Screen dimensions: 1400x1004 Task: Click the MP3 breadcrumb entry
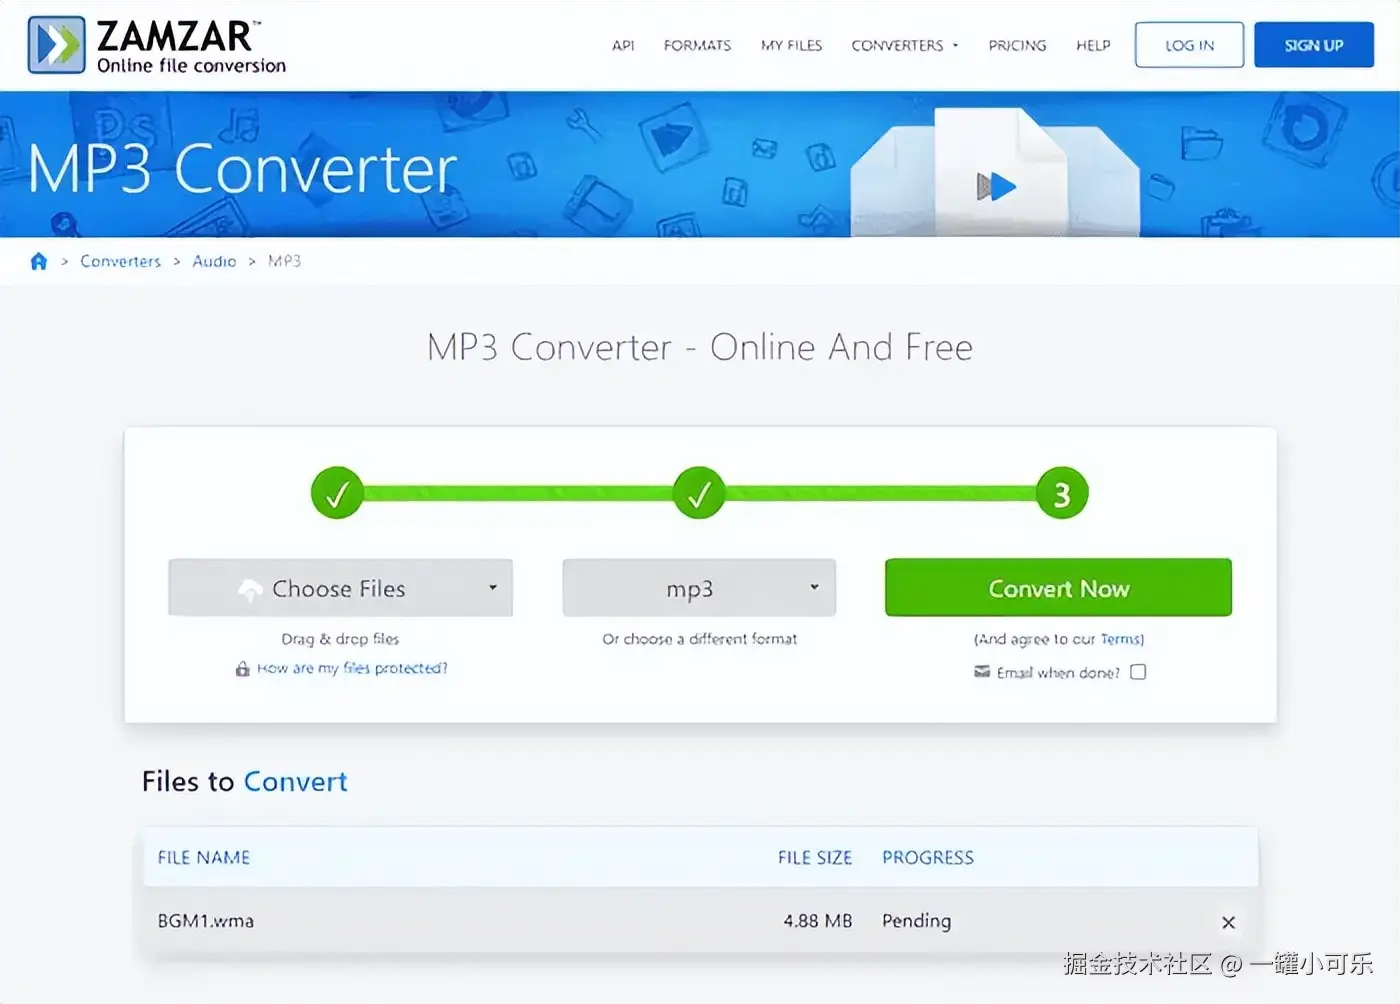pos(284,261)
